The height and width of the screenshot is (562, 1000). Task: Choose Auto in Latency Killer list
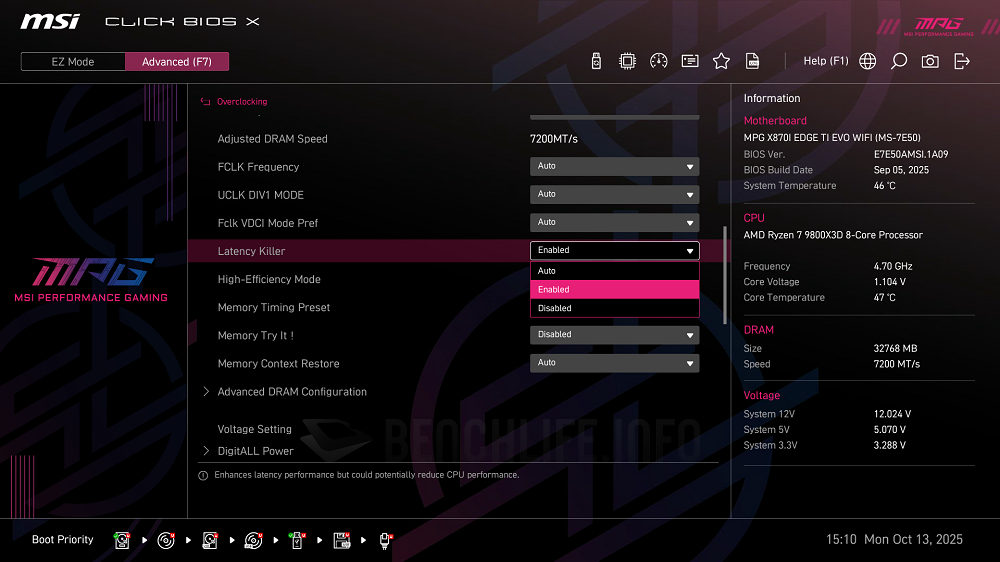[614, 271]
